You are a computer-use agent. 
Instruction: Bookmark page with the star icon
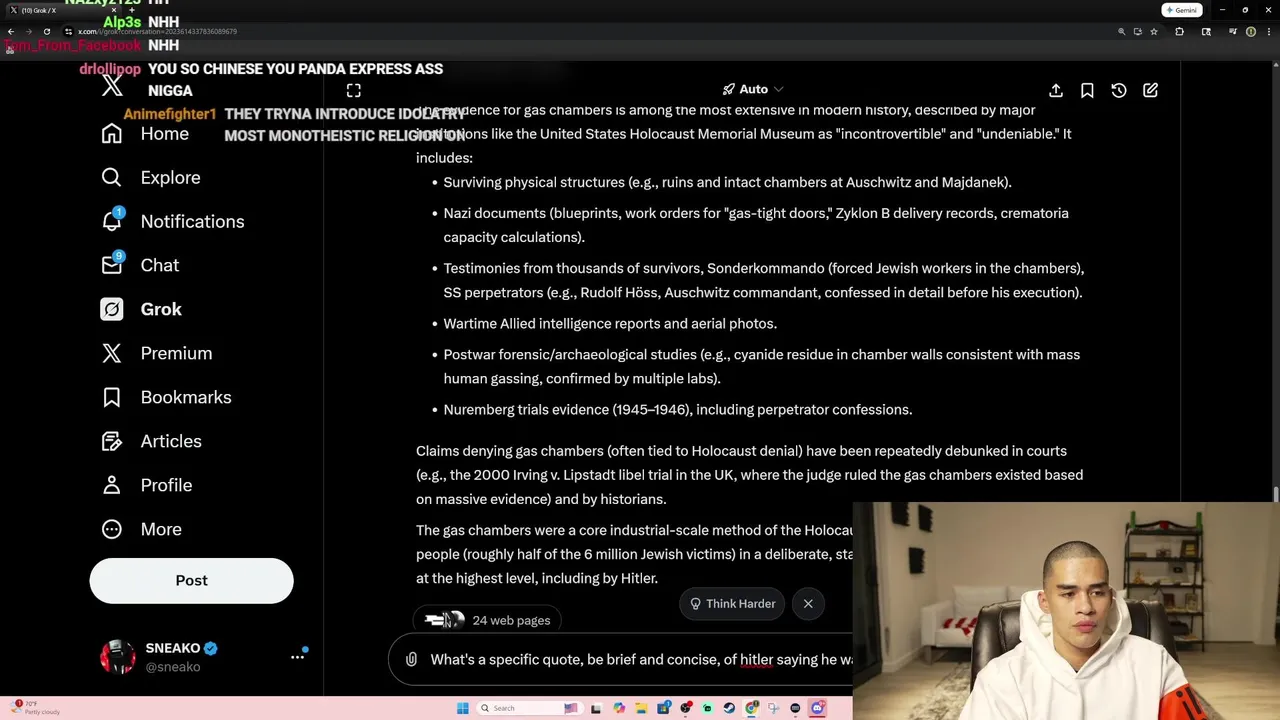click(1153, 31)
